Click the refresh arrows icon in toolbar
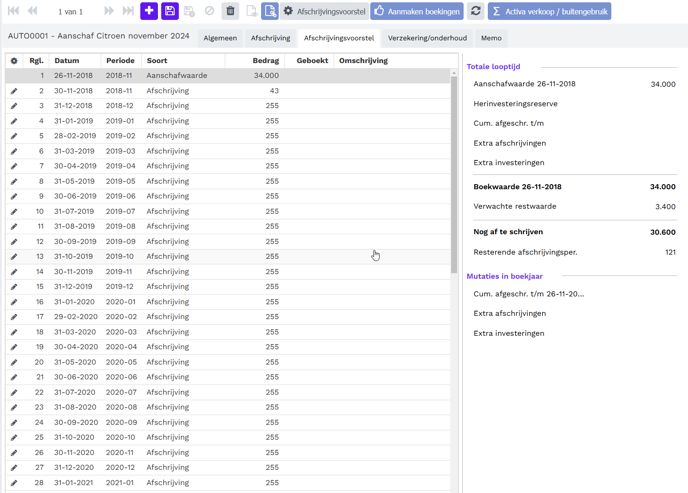Image resolution: width=688 pixels, height=493 pixels. pyautogui.click(x=476, y=11)
